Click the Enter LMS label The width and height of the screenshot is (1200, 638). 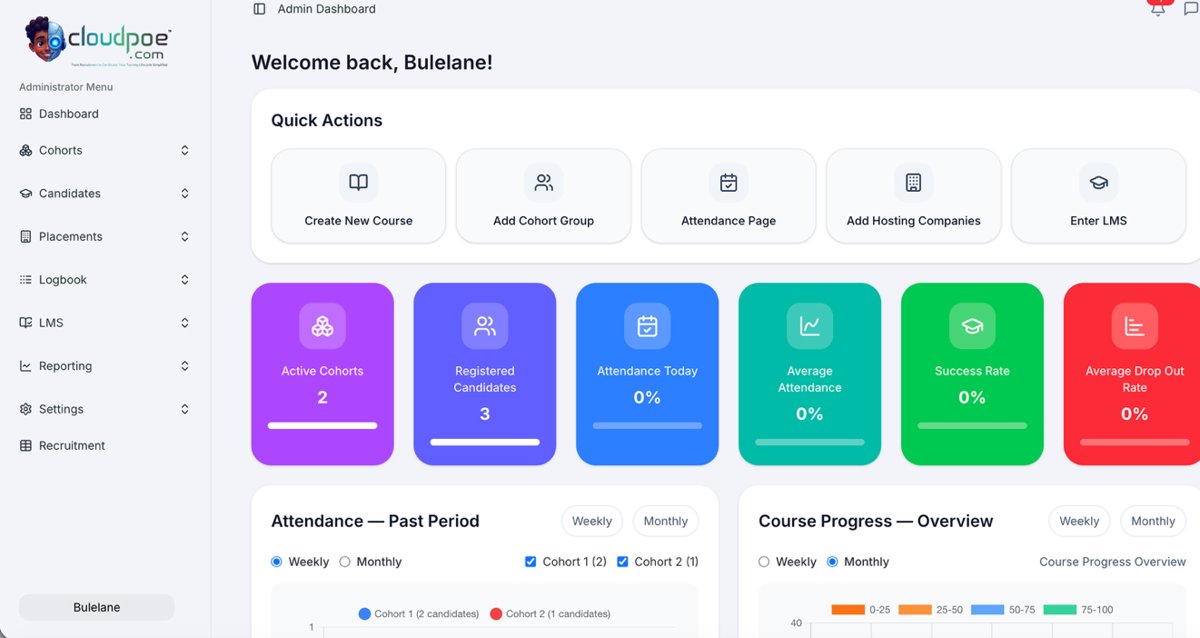point(1098,221)
